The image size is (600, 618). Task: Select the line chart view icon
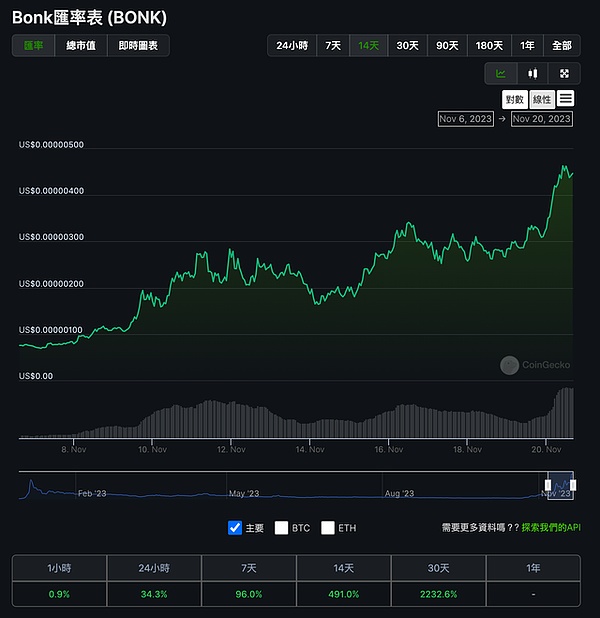pyautogui.click(x=501, y=73)
